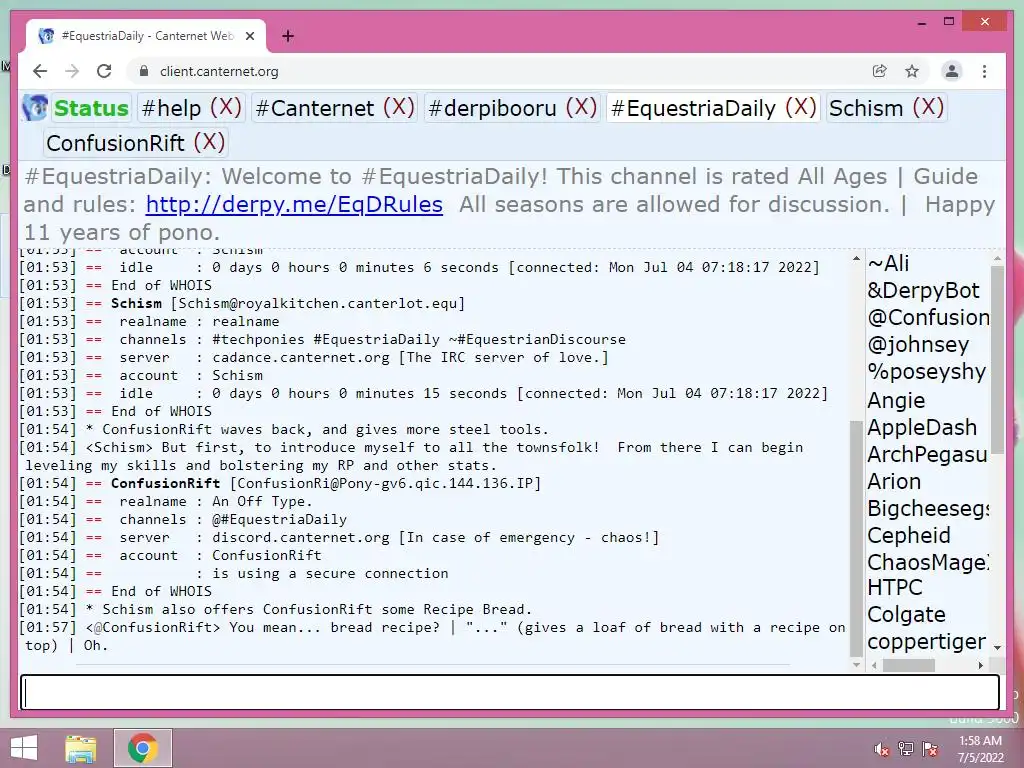Click the lock icon in address bar
Image resolution: width=1024 pixels, height=768 pixels.
[x=144, y=71]
